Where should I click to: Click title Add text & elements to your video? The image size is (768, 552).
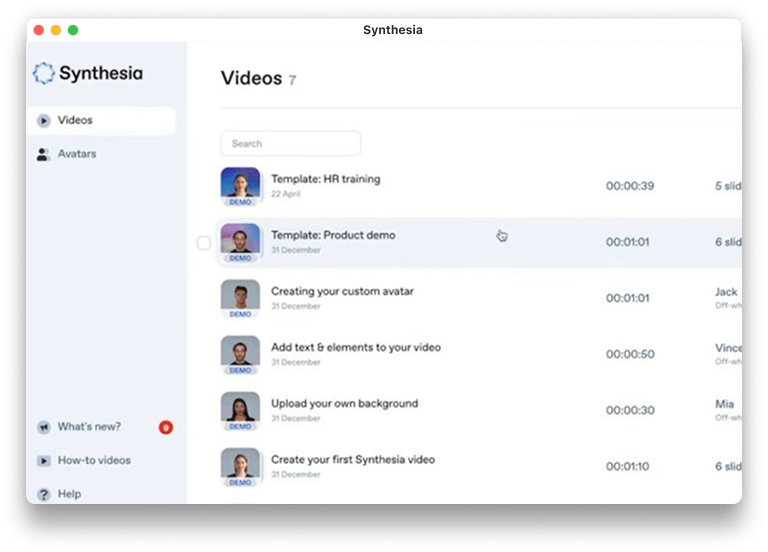click(x=356, y=347)
